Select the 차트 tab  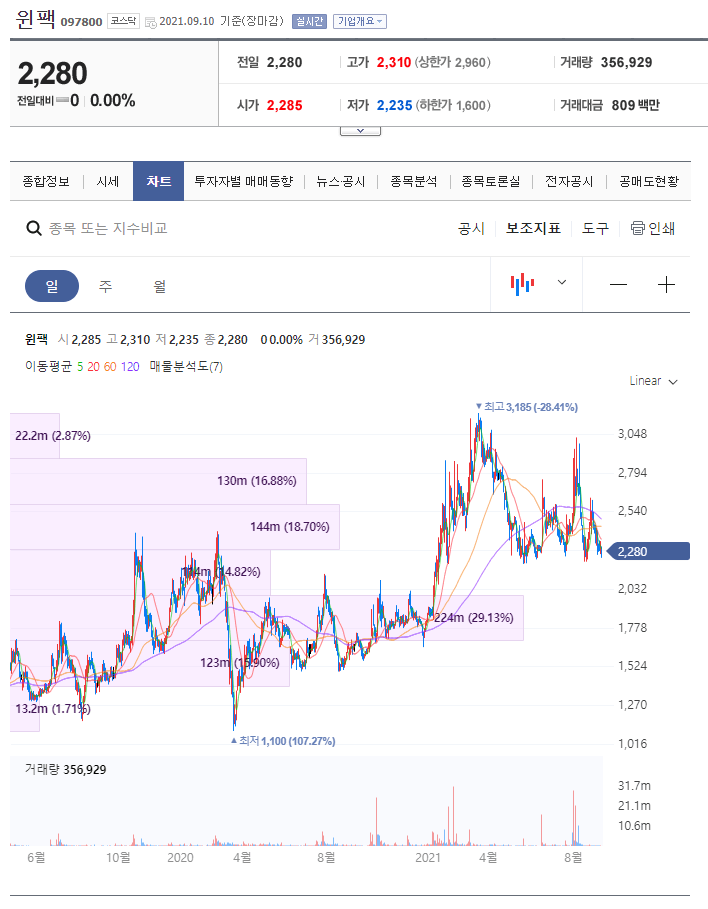pyautogui.click(x=158, y=181)
